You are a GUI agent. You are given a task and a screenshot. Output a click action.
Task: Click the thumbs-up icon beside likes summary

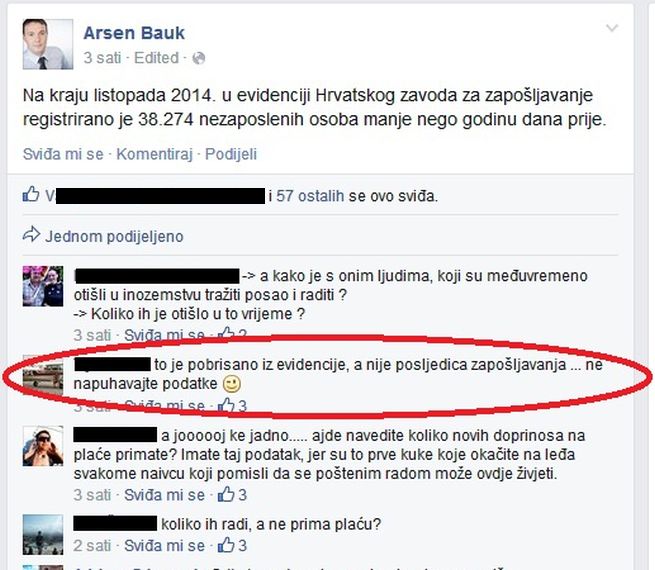pyautogui.click(x=31, y=194)
